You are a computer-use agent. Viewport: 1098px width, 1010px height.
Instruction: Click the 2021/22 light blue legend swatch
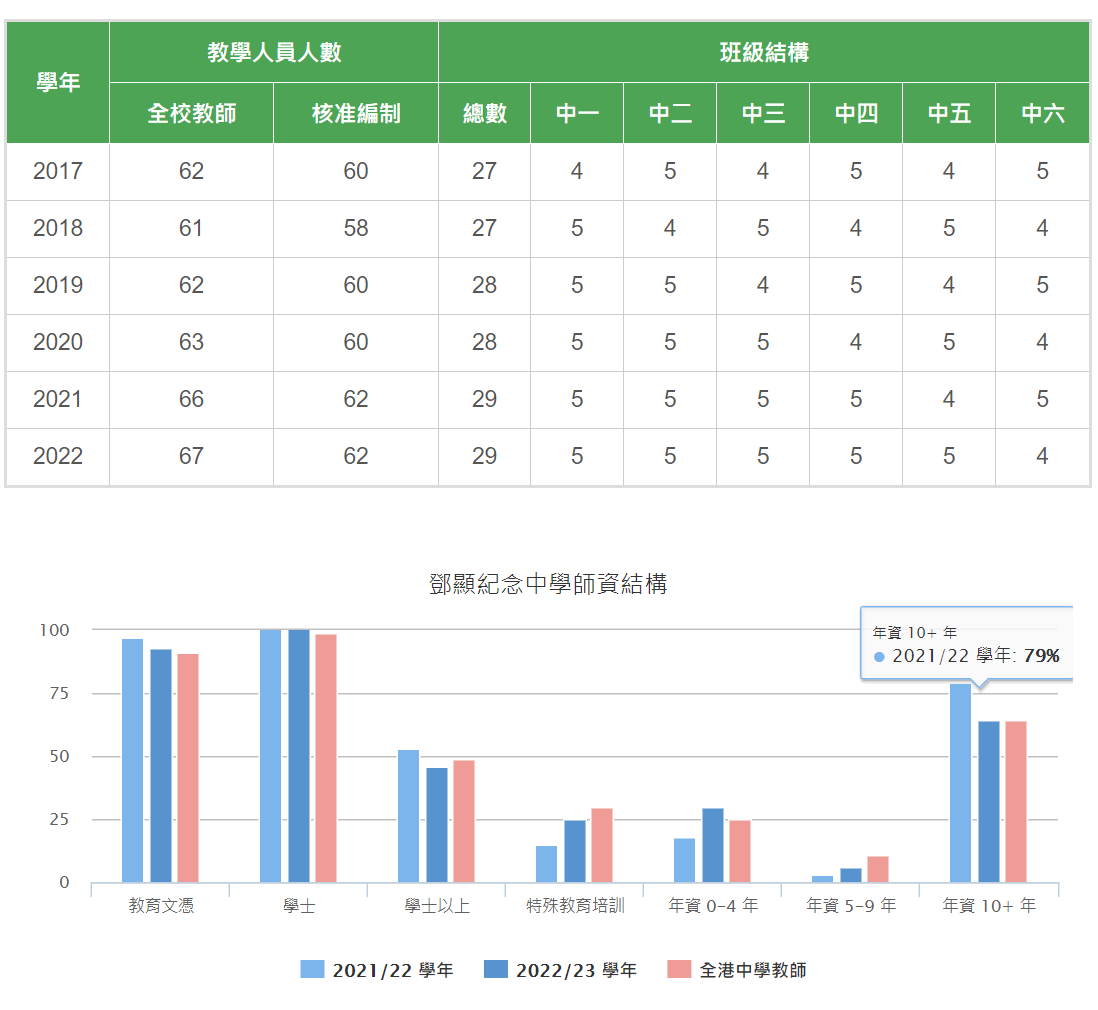tap(312, 969)
